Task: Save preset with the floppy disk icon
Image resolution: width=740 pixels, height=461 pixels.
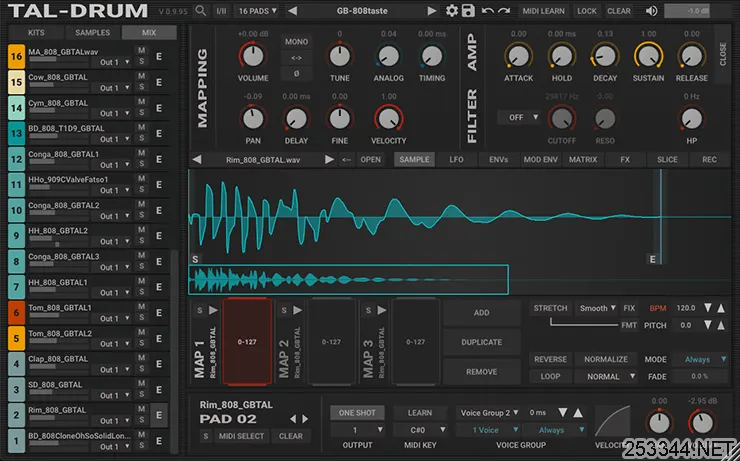Action: click(x=468, y=10)
